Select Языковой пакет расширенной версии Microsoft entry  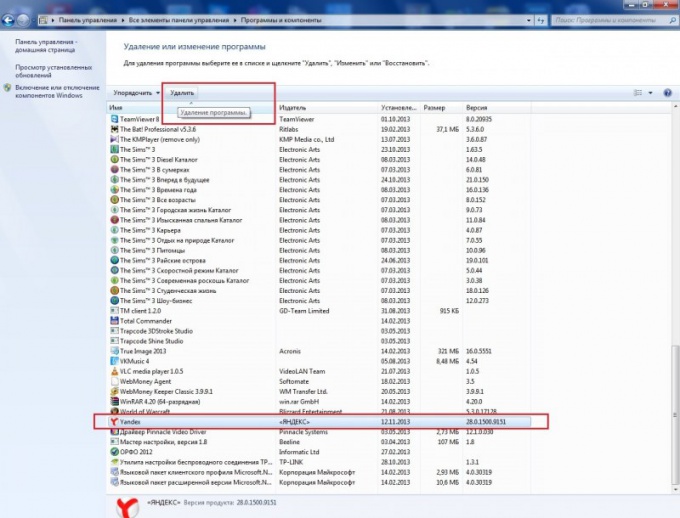tap(319, 482)
